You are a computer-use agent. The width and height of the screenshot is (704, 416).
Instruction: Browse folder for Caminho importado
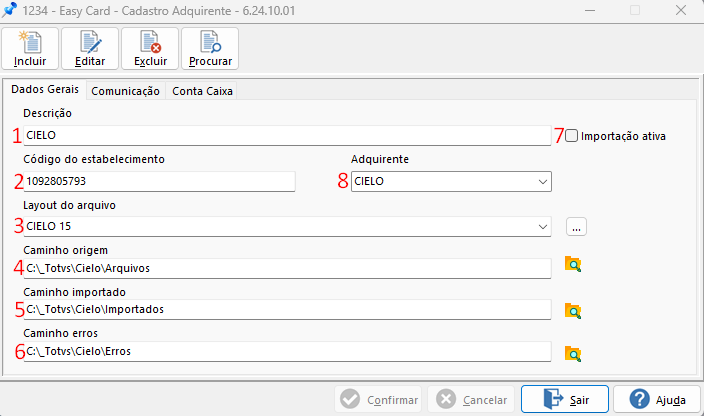573,310
